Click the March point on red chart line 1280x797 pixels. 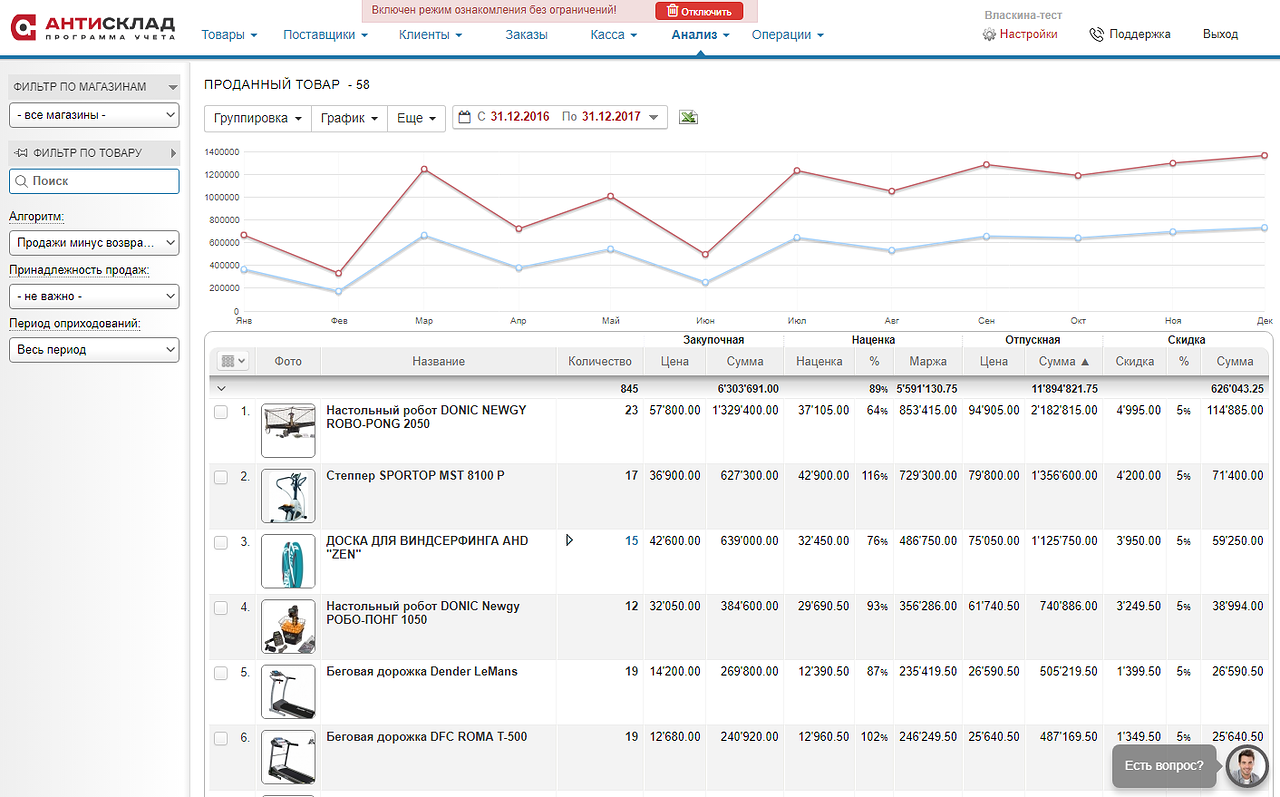pyautogui.click(x=424, y=169)
